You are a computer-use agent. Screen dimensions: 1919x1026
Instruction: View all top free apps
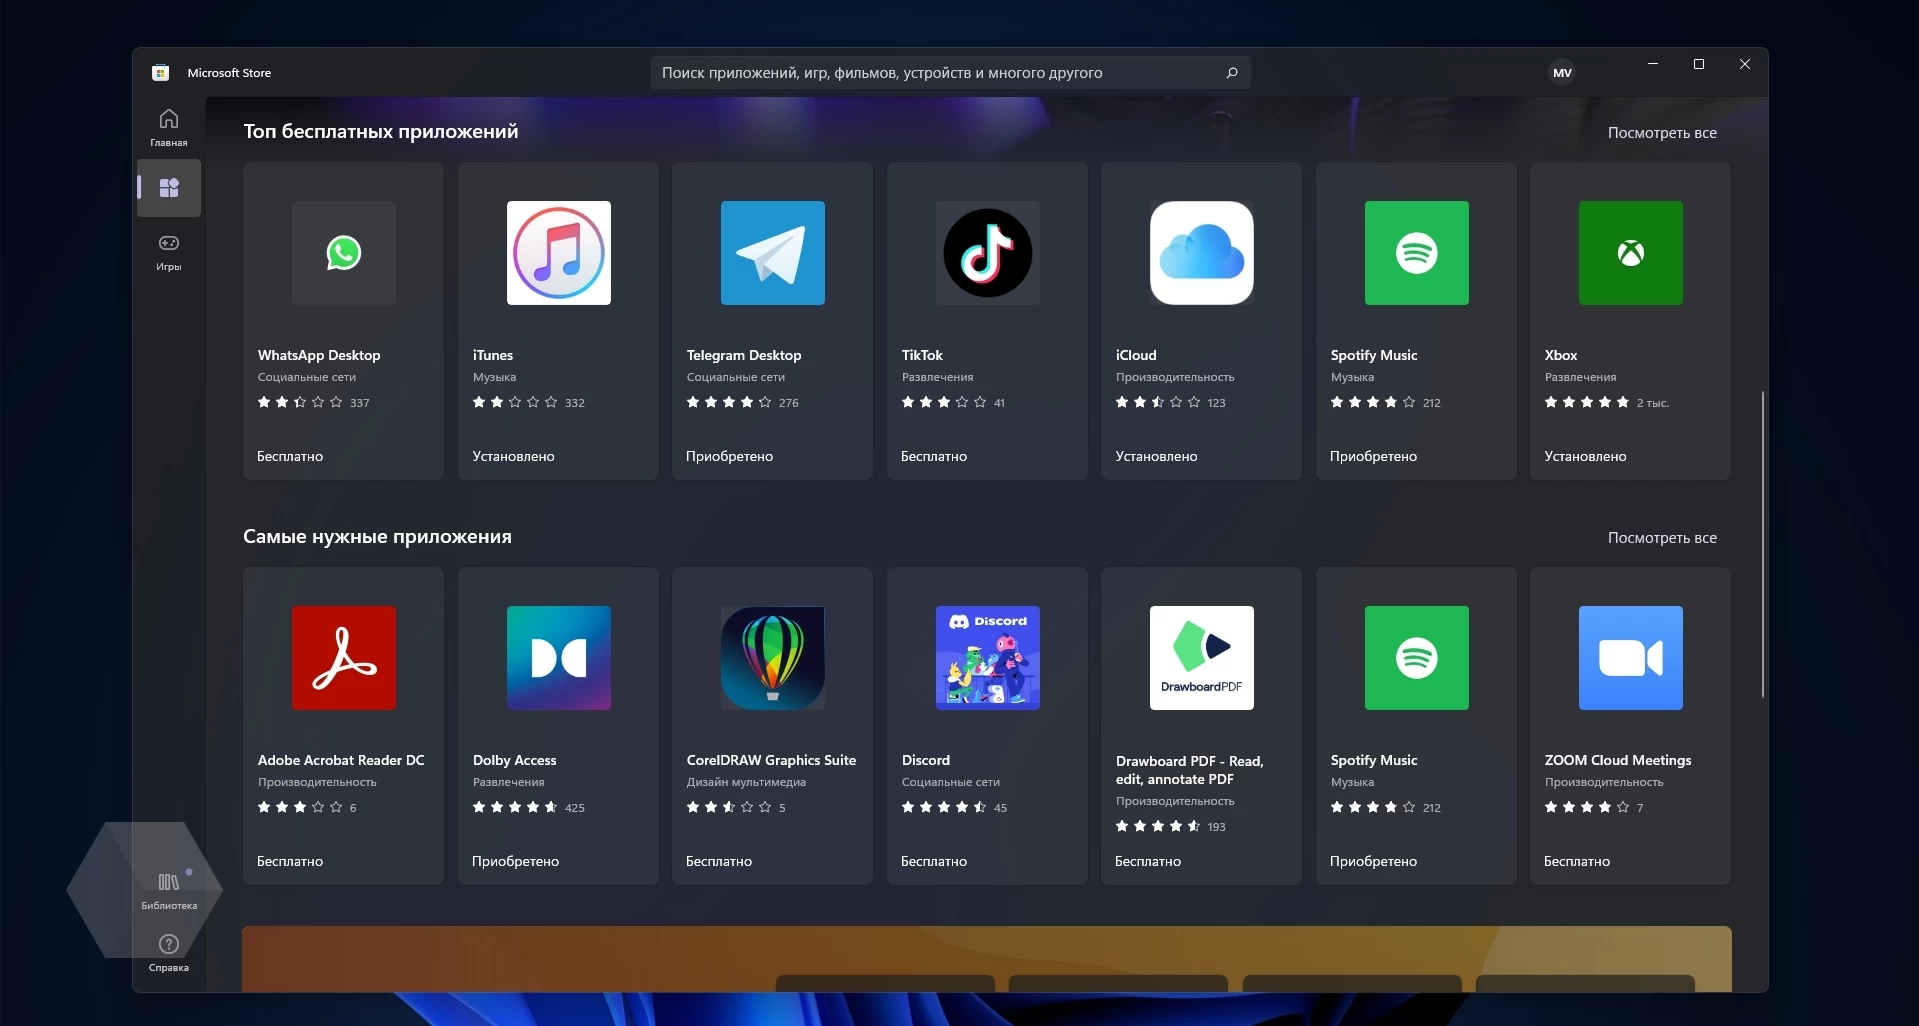tap(1662, 133)
